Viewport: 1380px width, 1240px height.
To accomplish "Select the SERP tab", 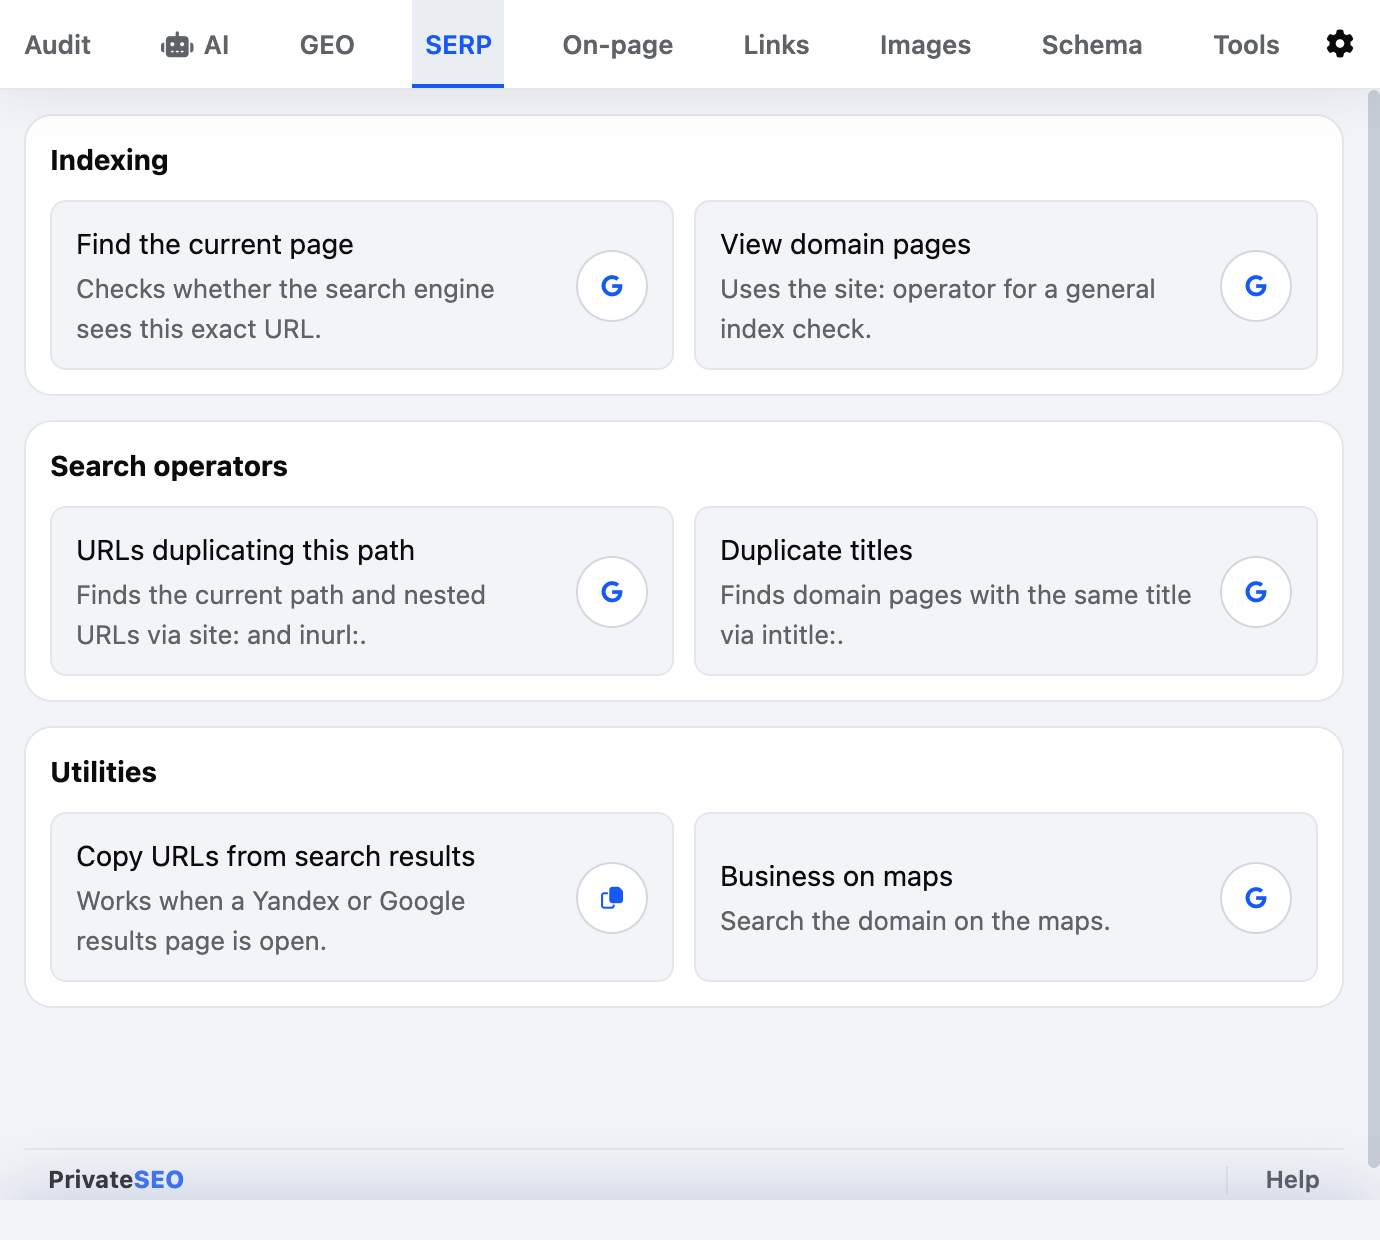I will [458, 45].
